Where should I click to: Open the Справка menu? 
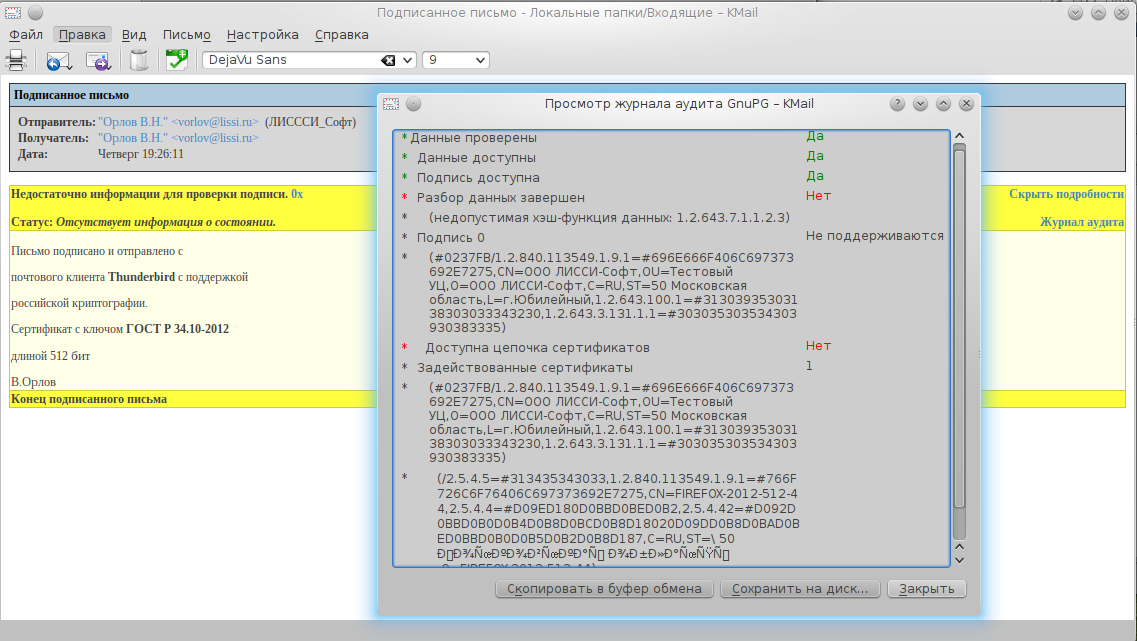[x=342, y=35]
